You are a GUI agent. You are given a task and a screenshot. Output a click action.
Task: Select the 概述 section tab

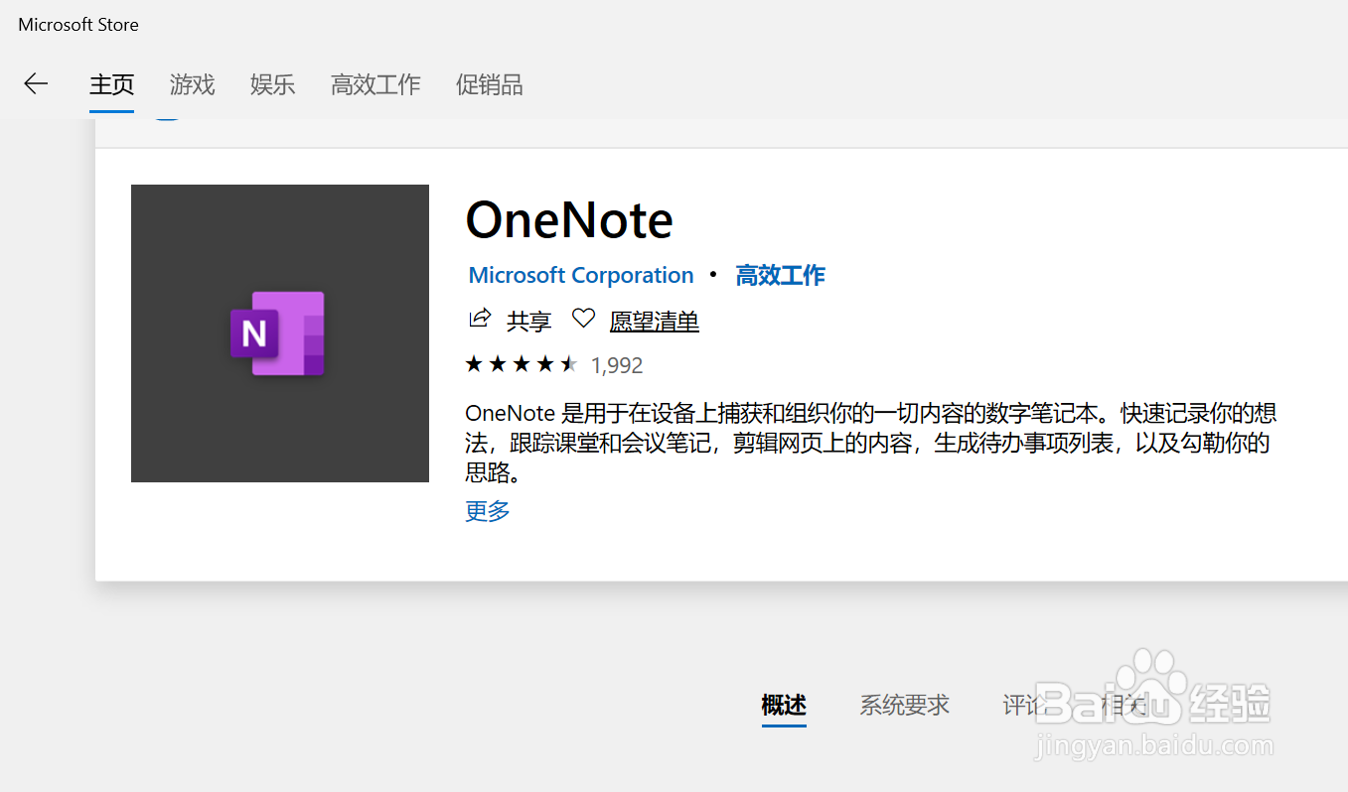point(784,705)
